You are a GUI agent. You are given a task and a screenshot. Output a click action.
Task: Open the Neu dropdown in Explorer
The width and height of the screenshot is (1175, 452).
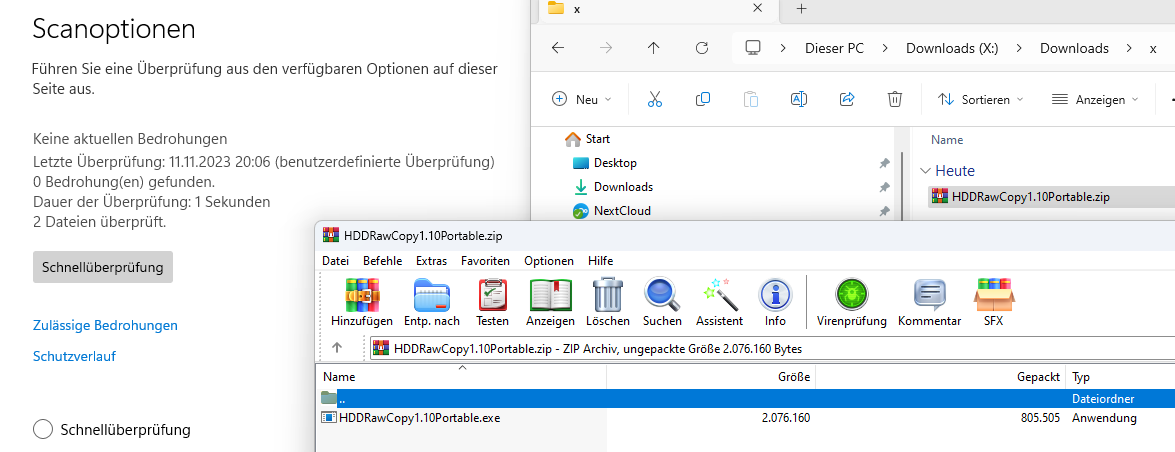[x=582, y=99]
